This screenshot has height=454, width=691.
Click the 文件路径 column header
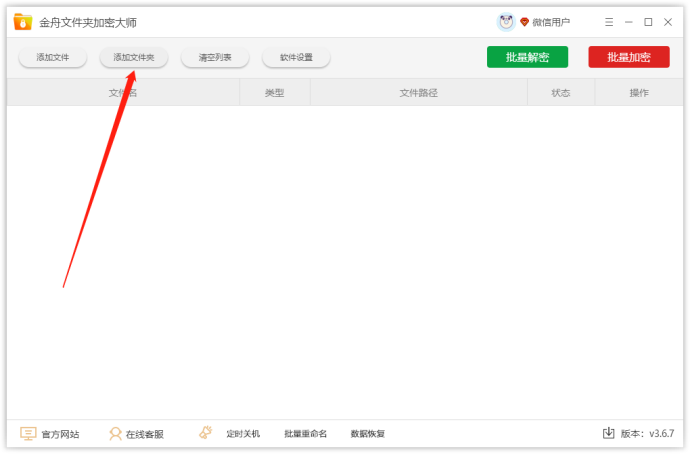click(419, 93)
